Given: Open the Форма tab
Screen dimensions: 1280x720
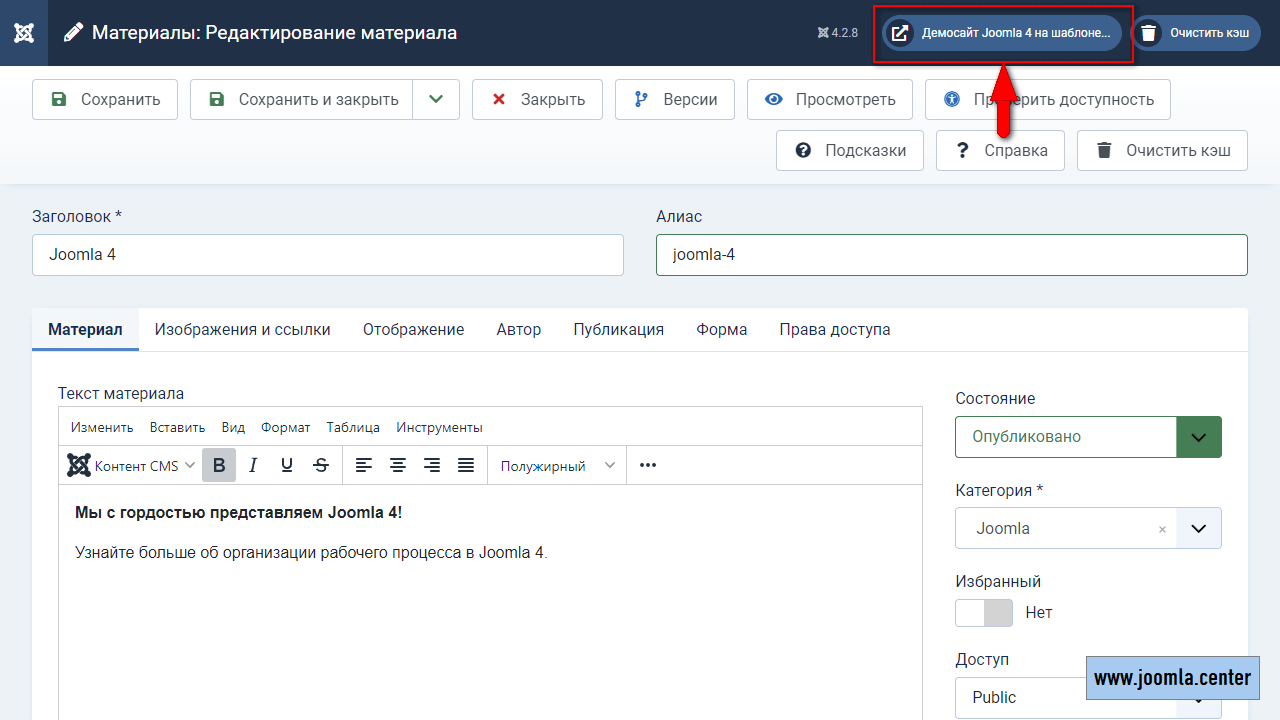Looking at the screenshot, I should tap(722, 329).
